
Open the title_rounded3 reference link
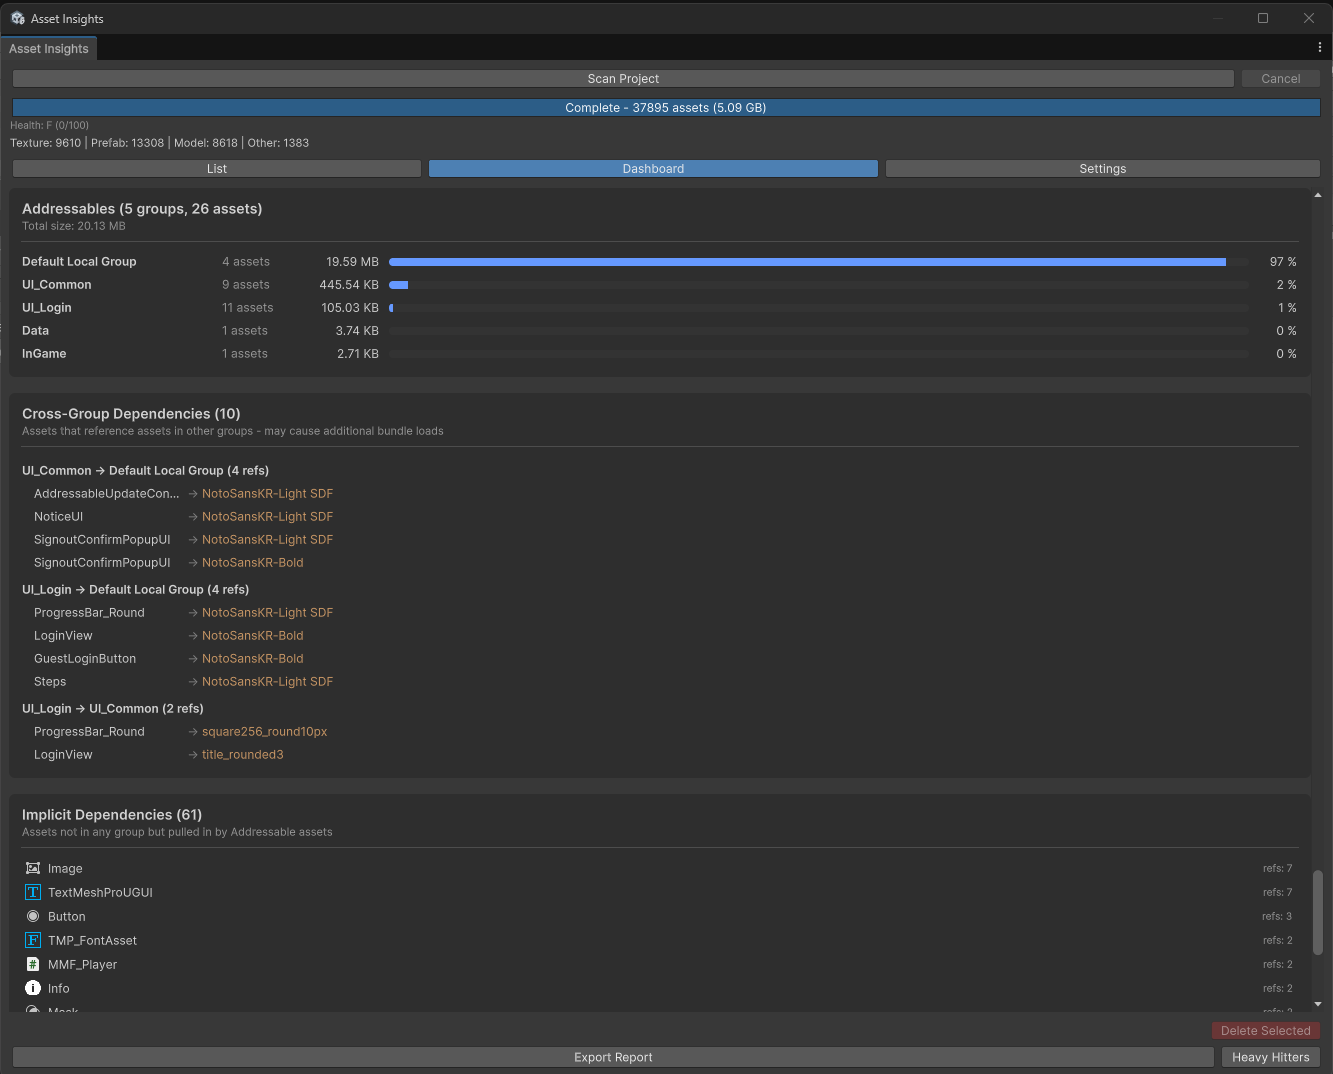pos(242,755)
